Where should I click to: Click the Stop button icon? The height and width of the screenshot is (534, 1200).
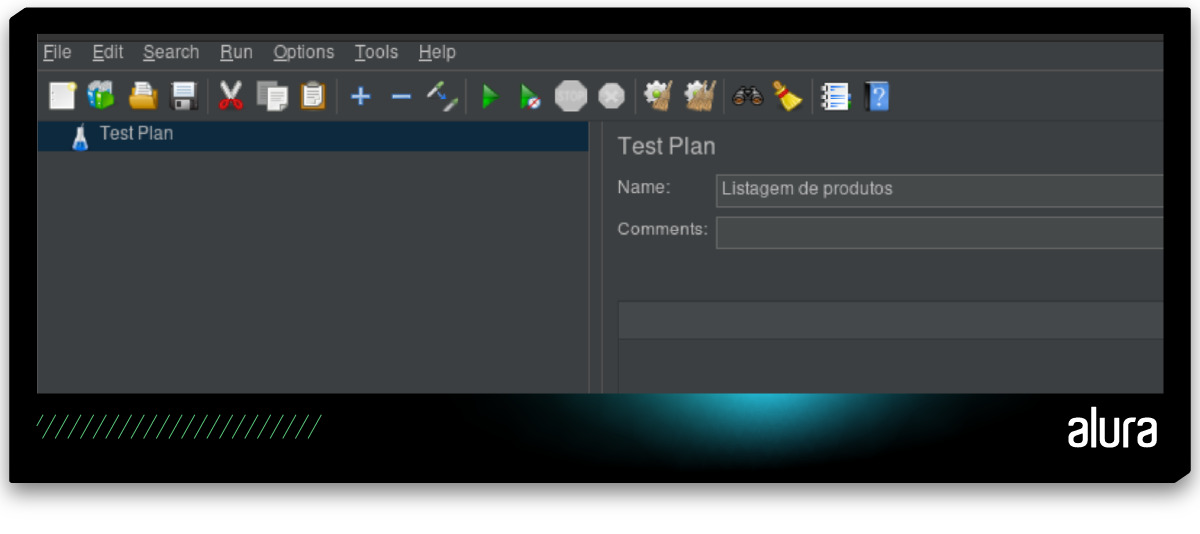(571, 96)
